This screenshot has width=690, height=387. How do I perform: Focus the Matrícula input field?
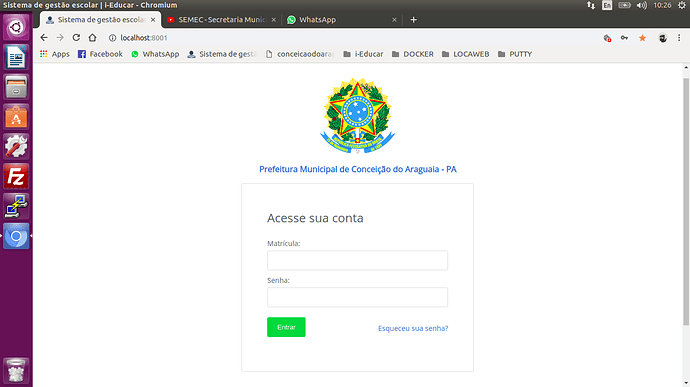pyautogui.click(x=357, y=260)
